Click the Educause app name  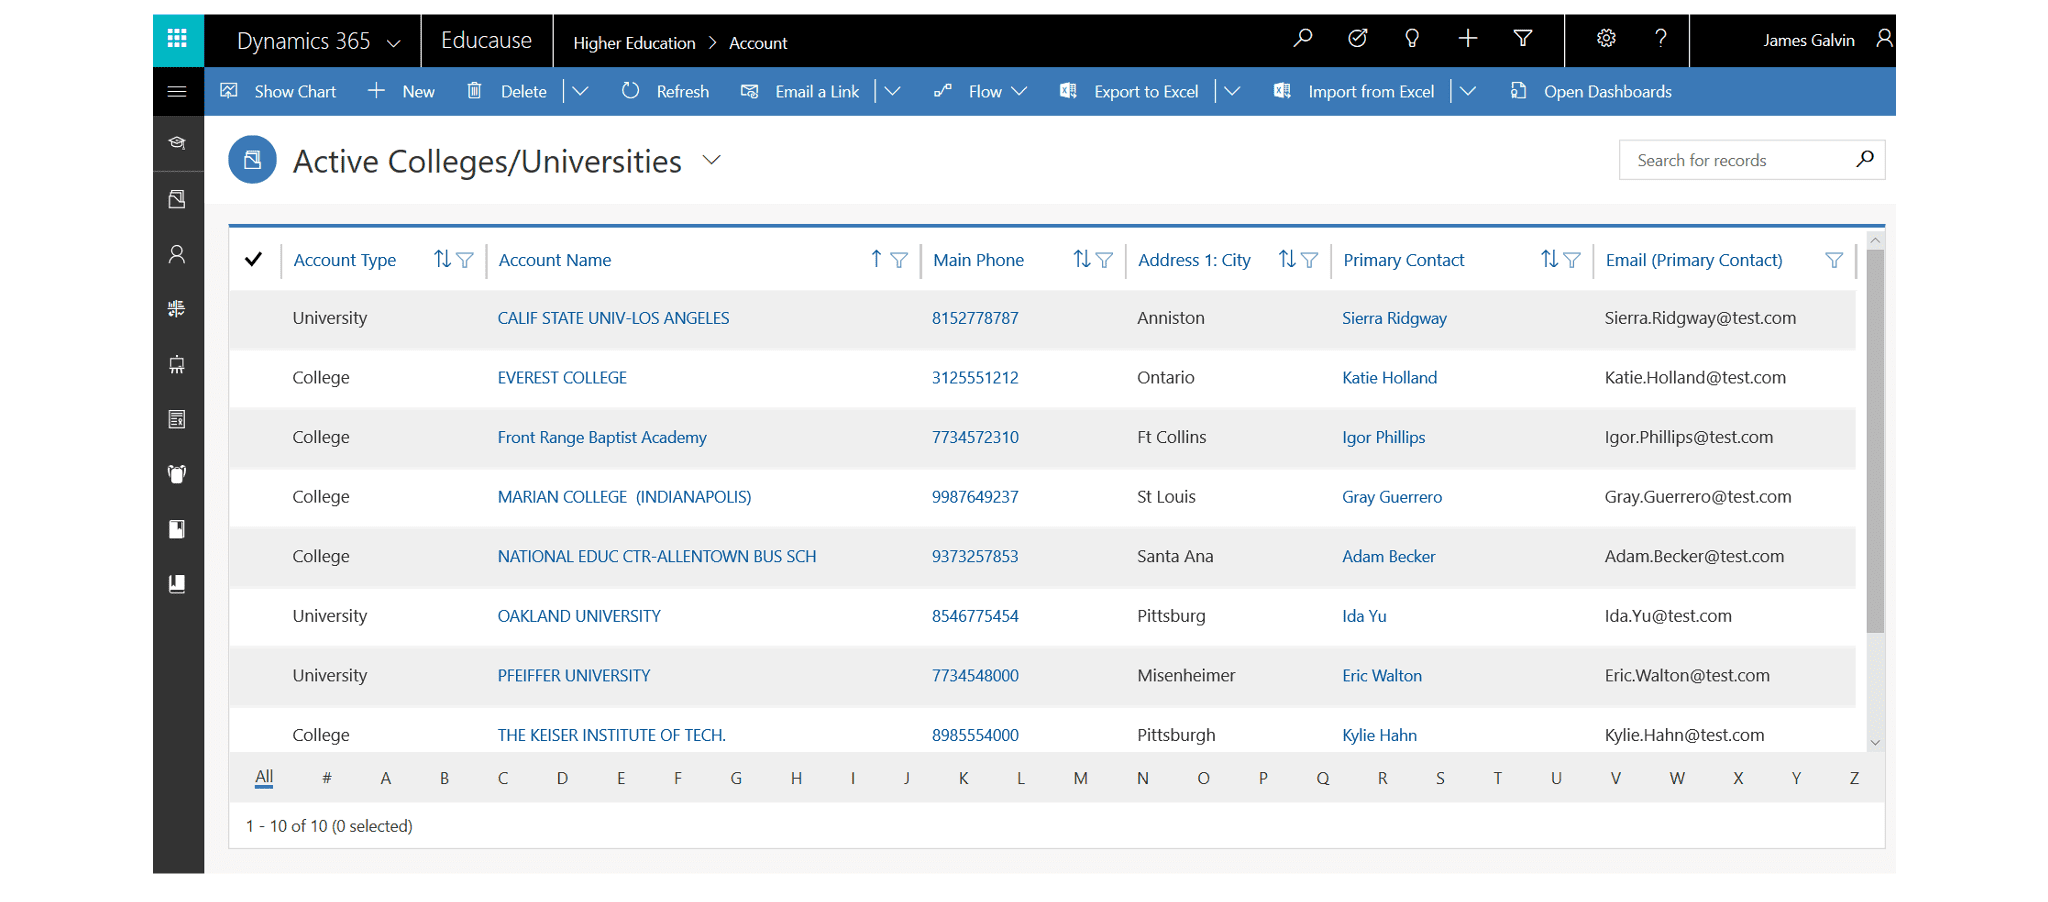487,40
